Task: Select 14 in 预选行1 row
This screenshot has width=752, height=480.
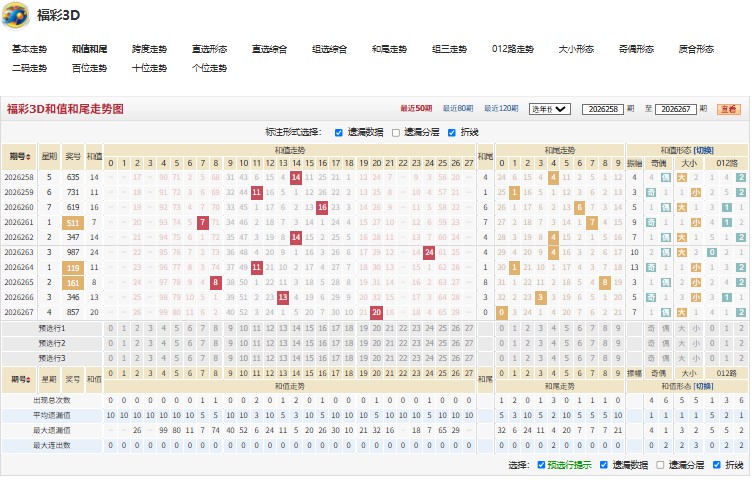Action: [x=296, y=329]
